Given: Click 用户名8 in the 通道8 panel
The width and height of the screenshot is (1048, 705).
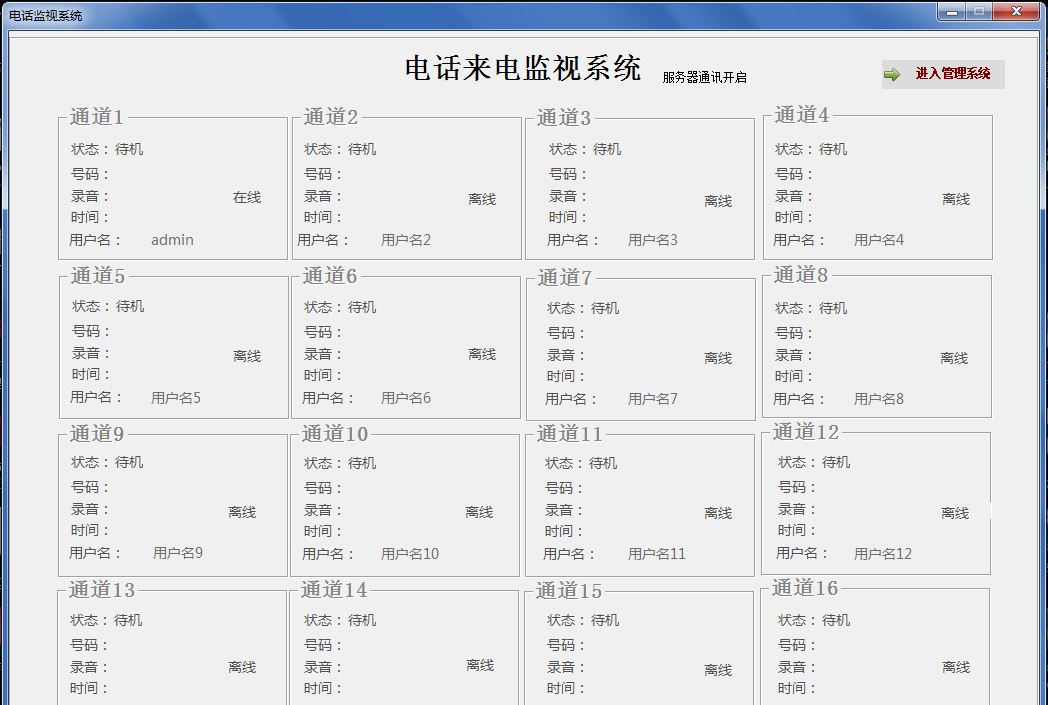Looking at the screenshot, I should pos(878,399).
